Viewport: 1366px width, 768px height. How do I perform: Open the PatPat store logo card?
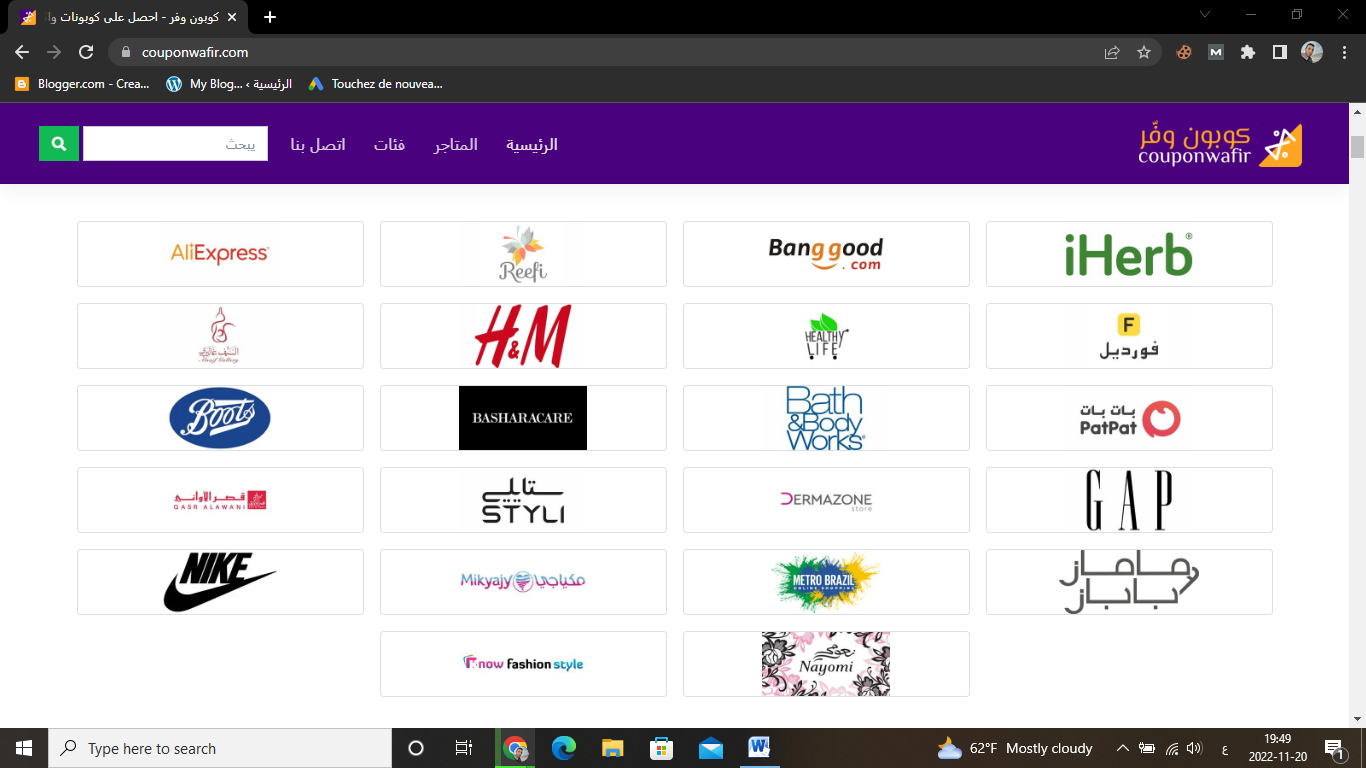point(1129,418)
